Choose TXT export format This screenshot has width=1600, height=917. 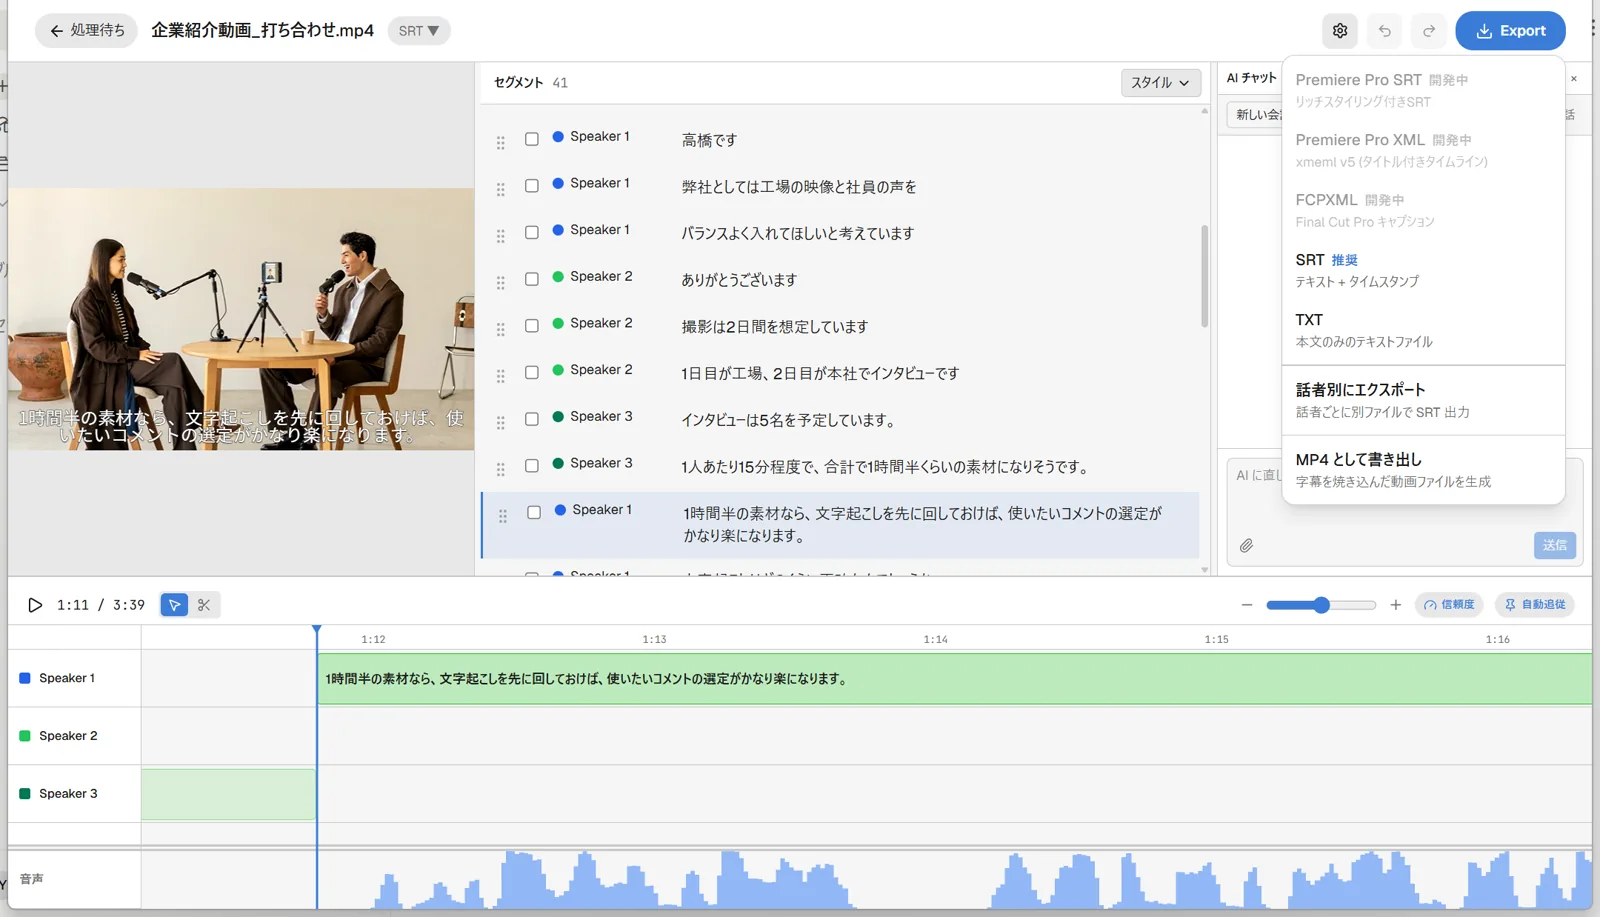(x=1423, y=330)
